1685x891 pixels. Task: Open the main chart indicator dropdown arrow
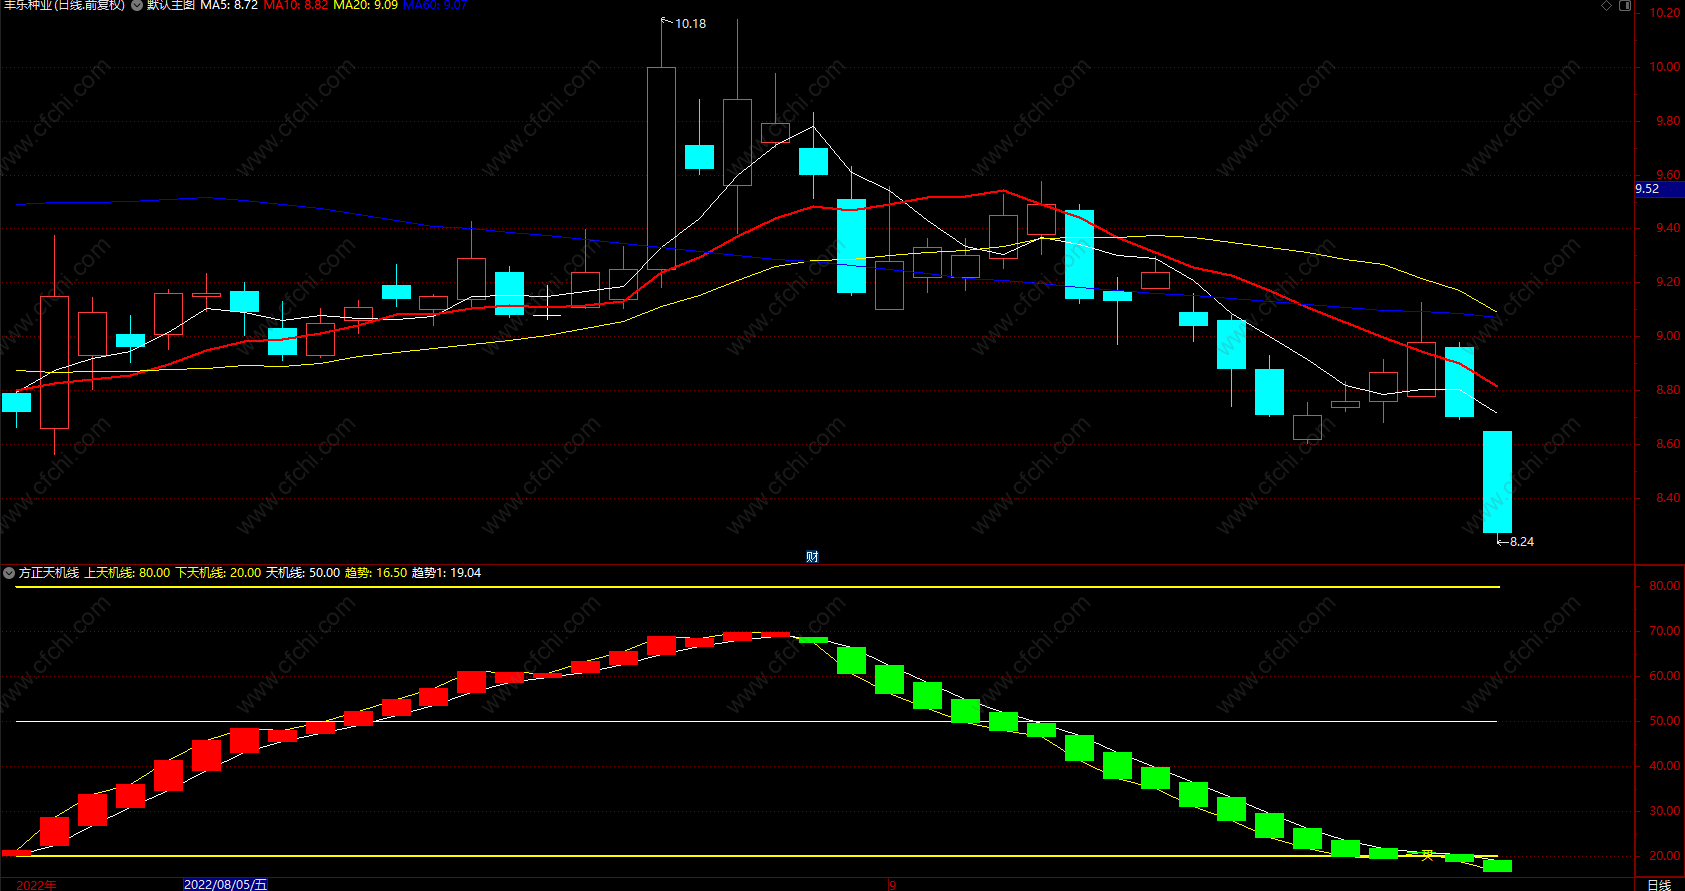(x=137, y=5)
